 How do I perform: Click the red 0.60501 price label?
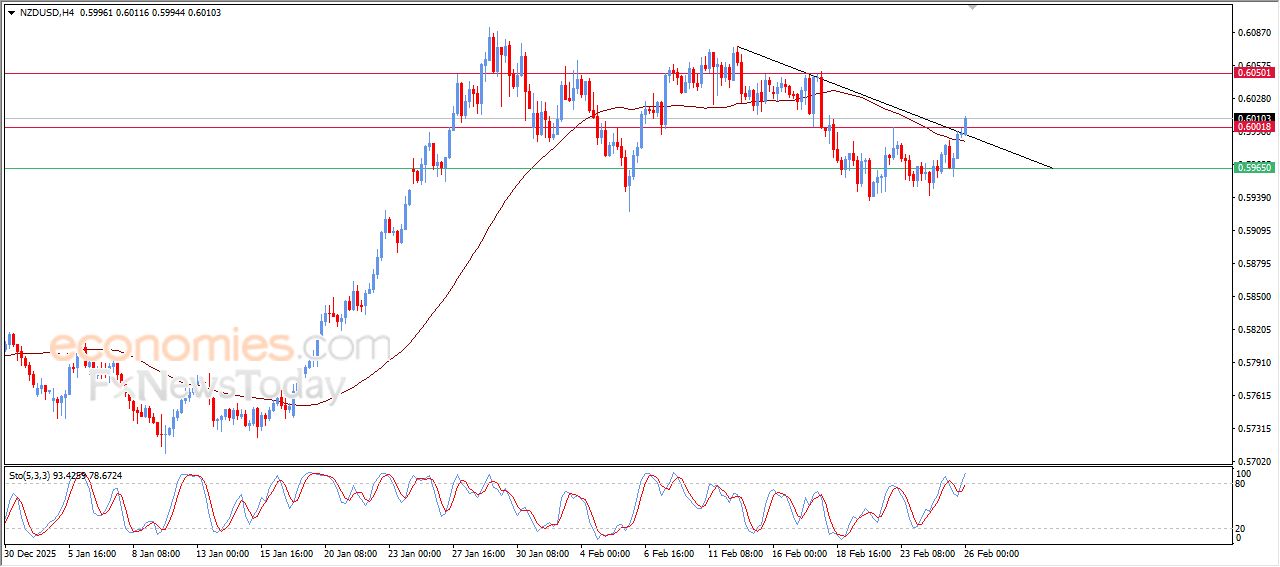(1254, 73)
